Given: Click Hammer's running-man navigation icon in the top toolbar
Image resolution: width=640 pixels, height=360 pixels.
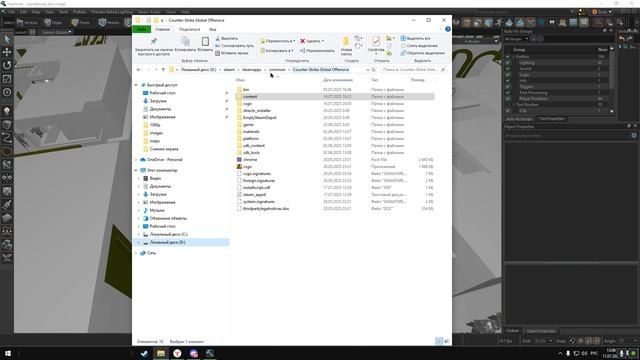Looking at the screenshot, I should pos(498,22).
